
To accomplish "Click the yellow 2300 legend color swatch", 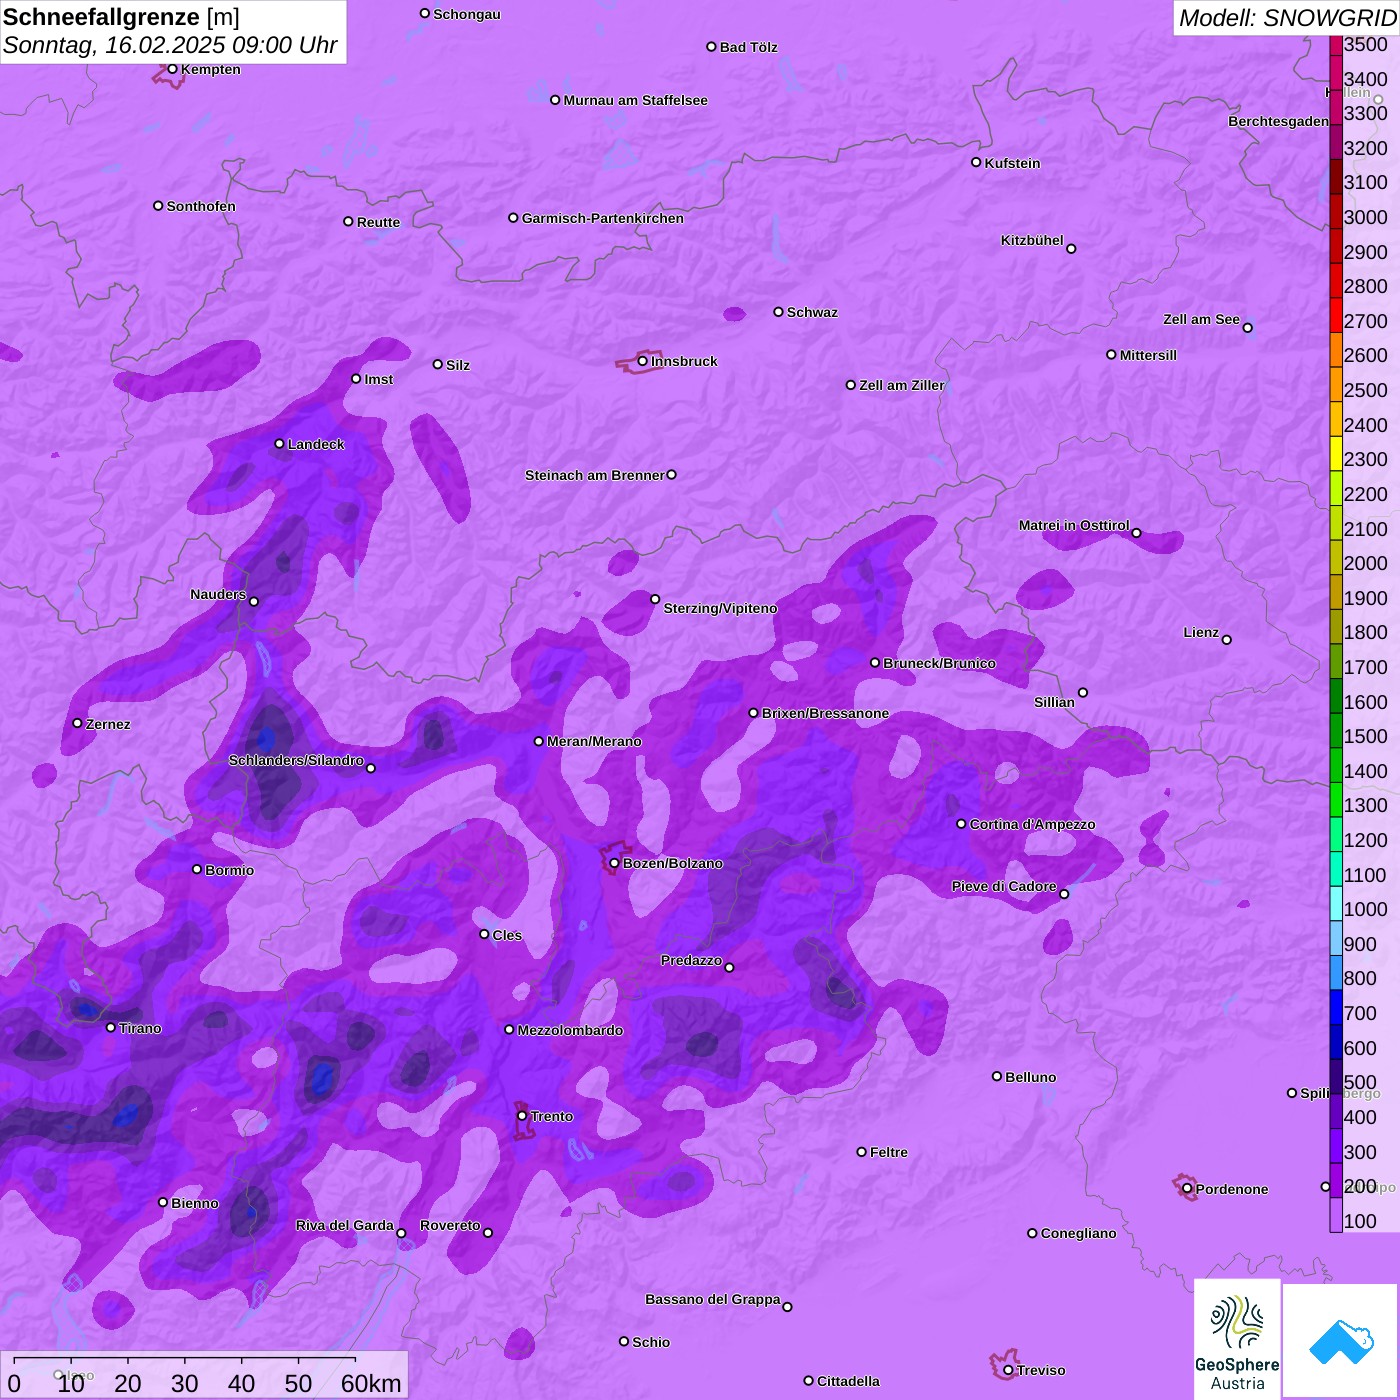I will [x=1336, y=453].
